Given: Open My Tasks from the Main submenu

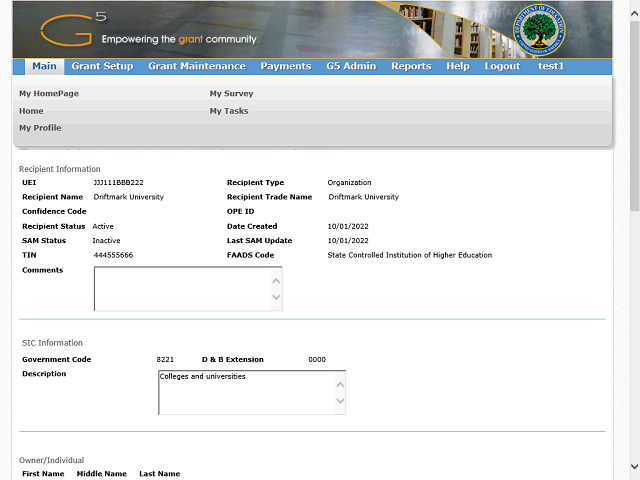Looking at the screenshot, I should [229, 111].
